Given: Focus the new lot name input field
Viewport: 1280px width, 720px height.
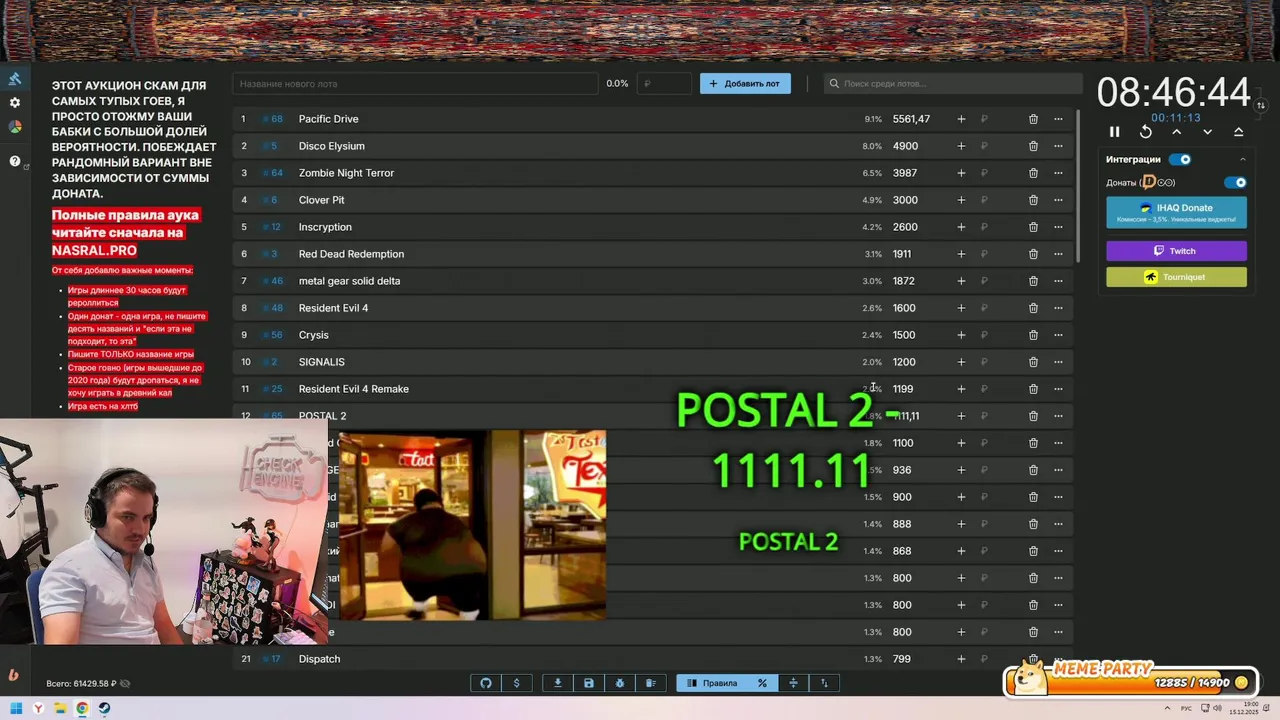Looking at the screenshot, I should coord(416,84).
